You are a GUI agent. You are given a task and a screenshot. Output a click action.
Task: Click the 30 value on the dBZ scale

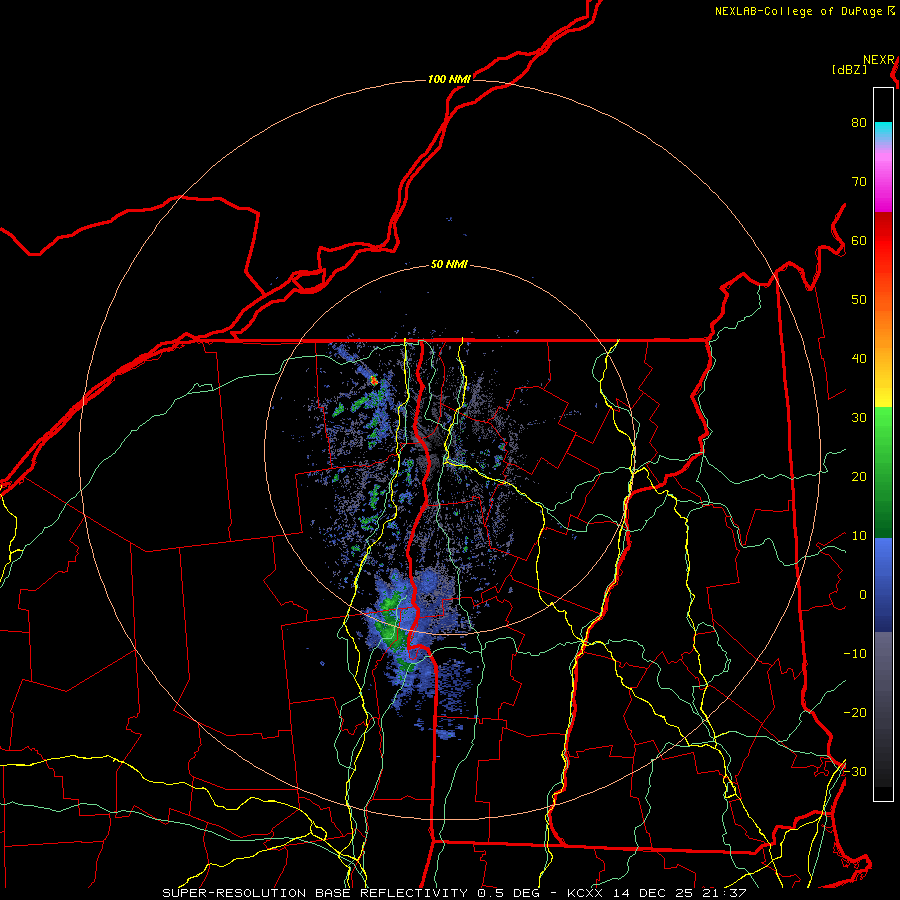tap(859, 418)
